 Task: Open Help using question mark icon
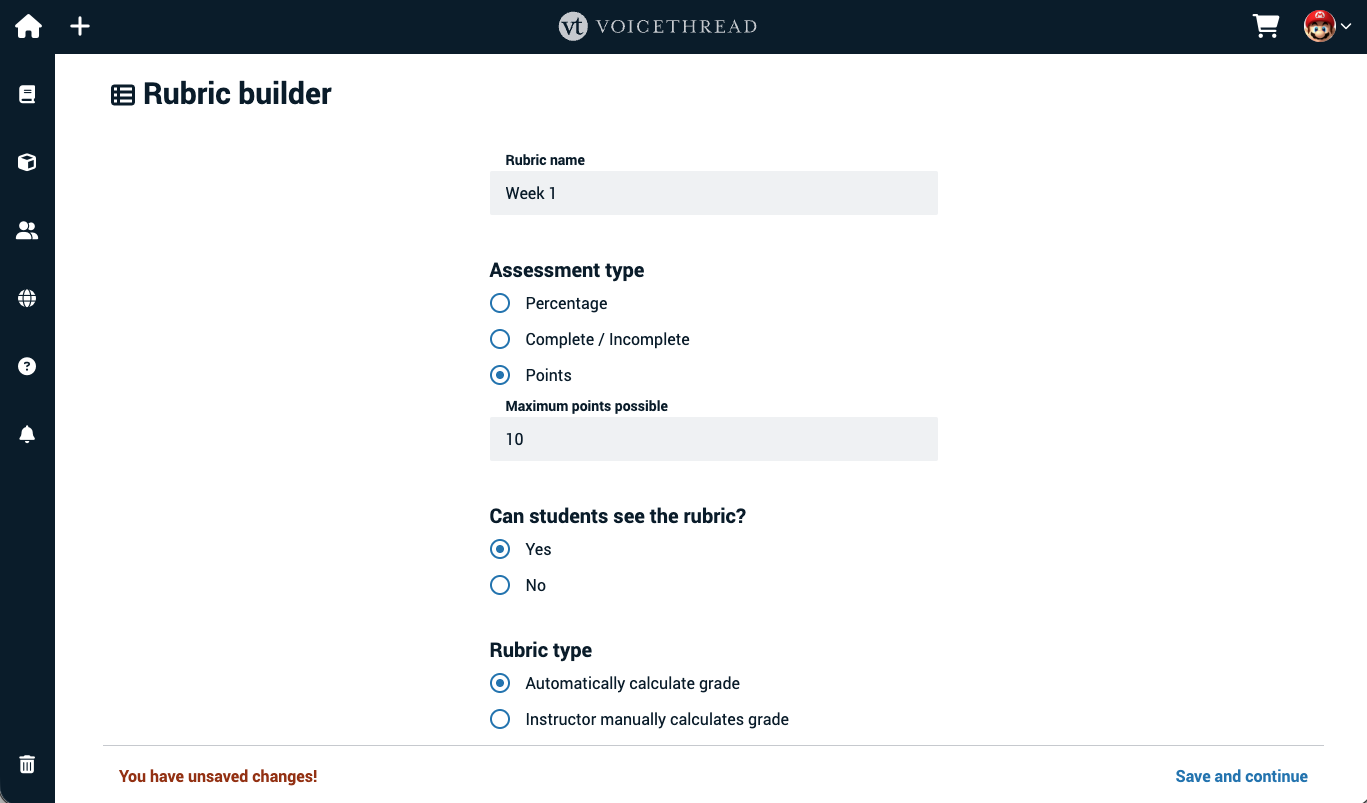(x=27, y=365)
